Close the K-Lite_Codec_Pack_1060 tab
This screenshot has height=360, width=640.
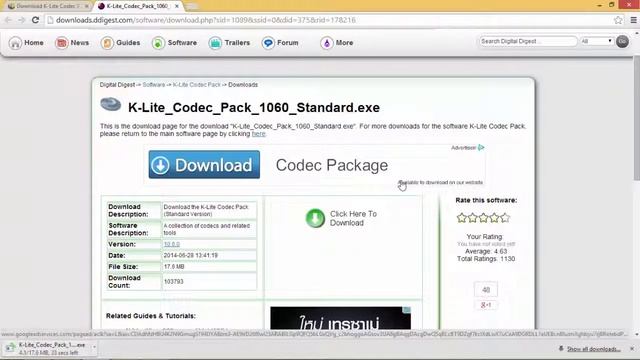tap(177, 6)
